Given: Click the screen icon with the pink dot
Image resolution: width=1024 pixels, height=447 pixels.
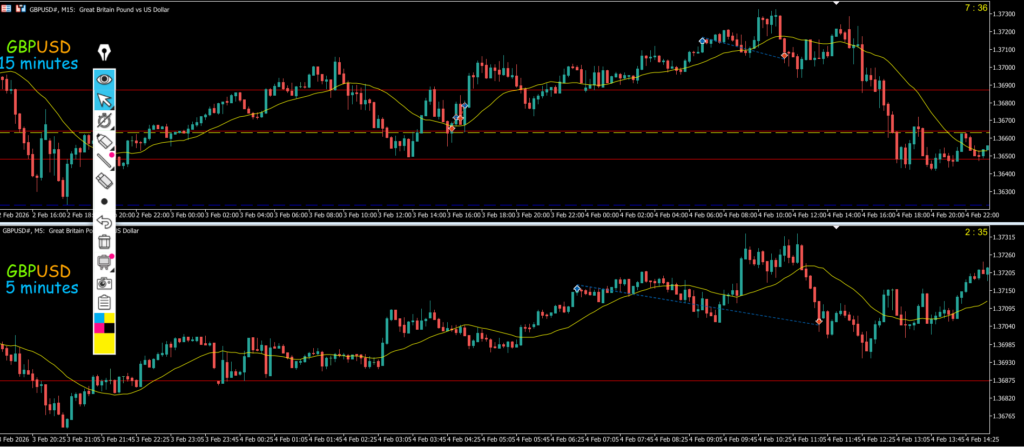Looking at the screenshot, I should [105, 262].
